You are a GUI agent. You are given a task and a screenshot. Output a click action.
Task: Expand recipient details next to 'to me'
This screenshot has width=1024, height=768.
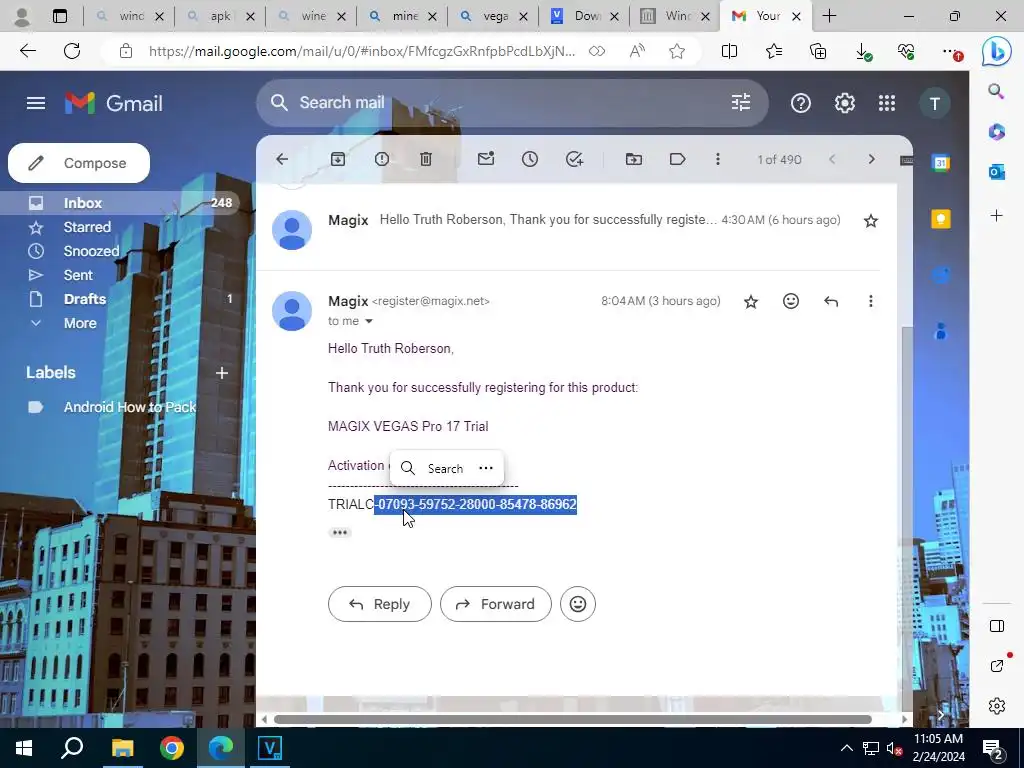point(368,321)
